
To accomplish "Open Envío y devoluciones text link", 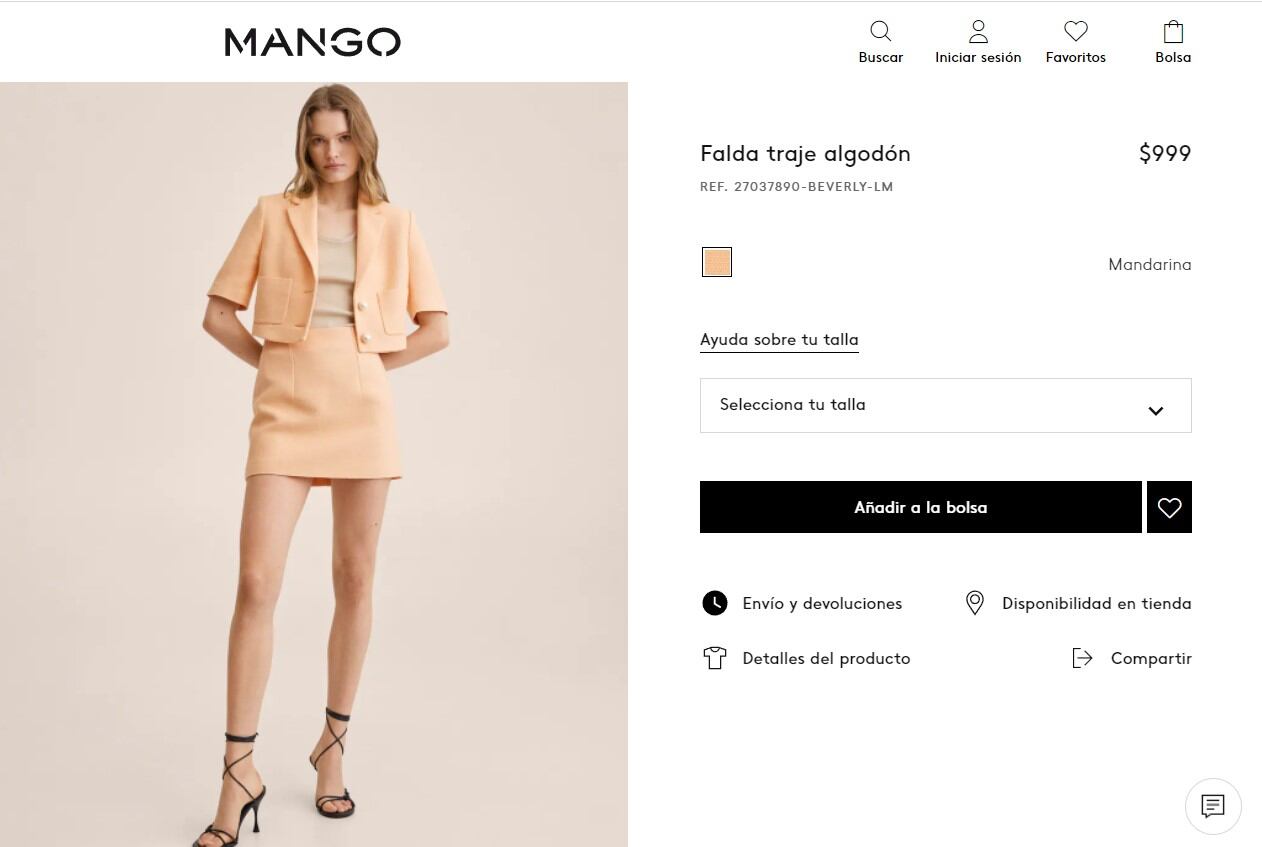I will point(822,604).
